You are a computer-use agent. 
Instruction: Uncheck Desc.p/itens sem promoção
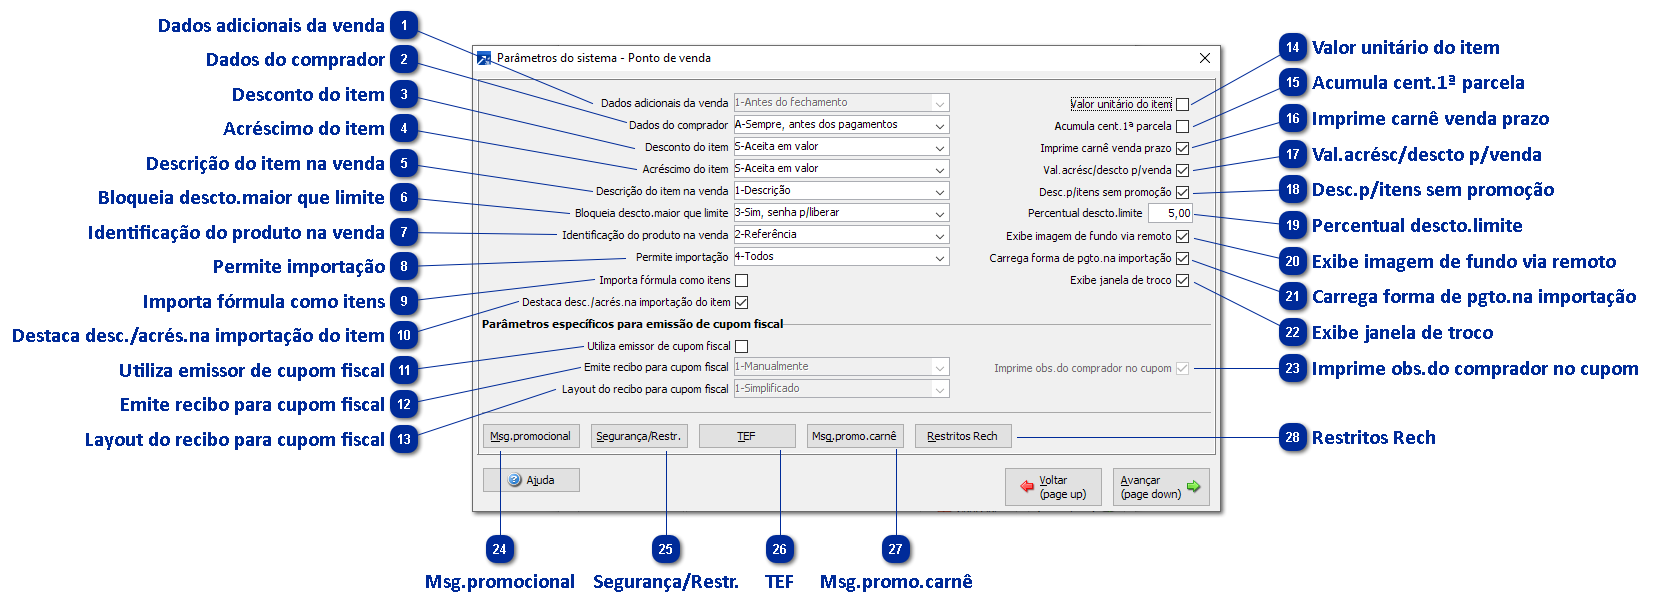(x=1183, y=192)
